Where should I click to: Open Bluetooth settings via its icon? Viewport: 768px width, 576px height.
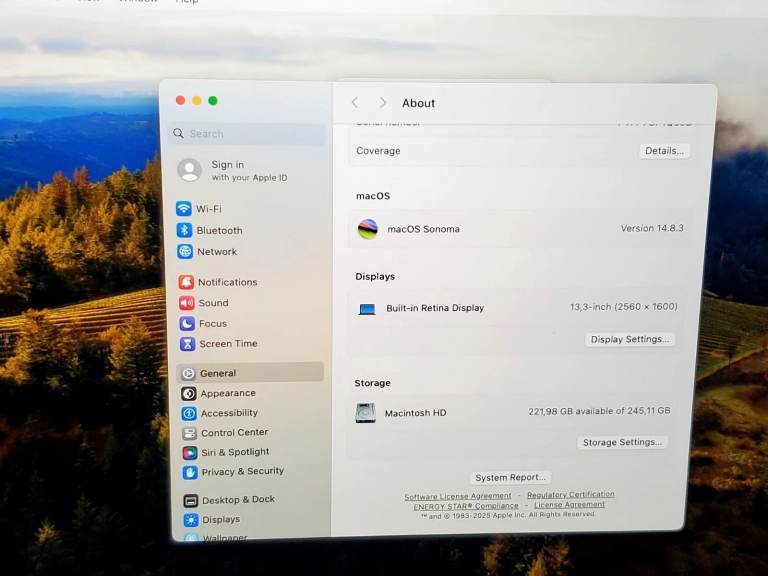184,230
